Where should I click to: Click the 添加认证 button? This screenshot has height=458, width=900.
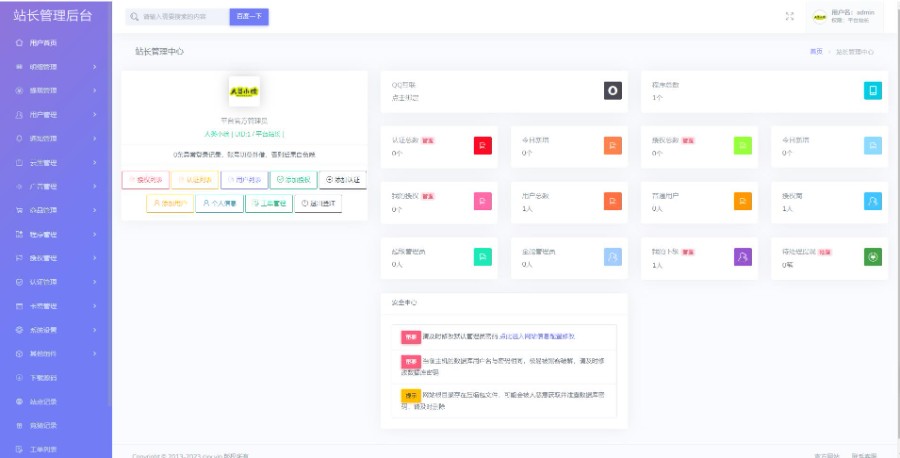(343, 180)
